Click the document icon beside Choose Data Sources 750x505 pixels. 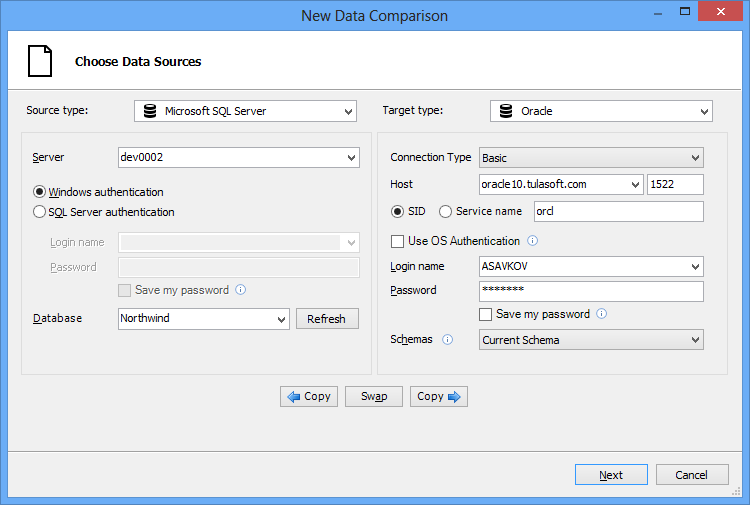point(40,61)
